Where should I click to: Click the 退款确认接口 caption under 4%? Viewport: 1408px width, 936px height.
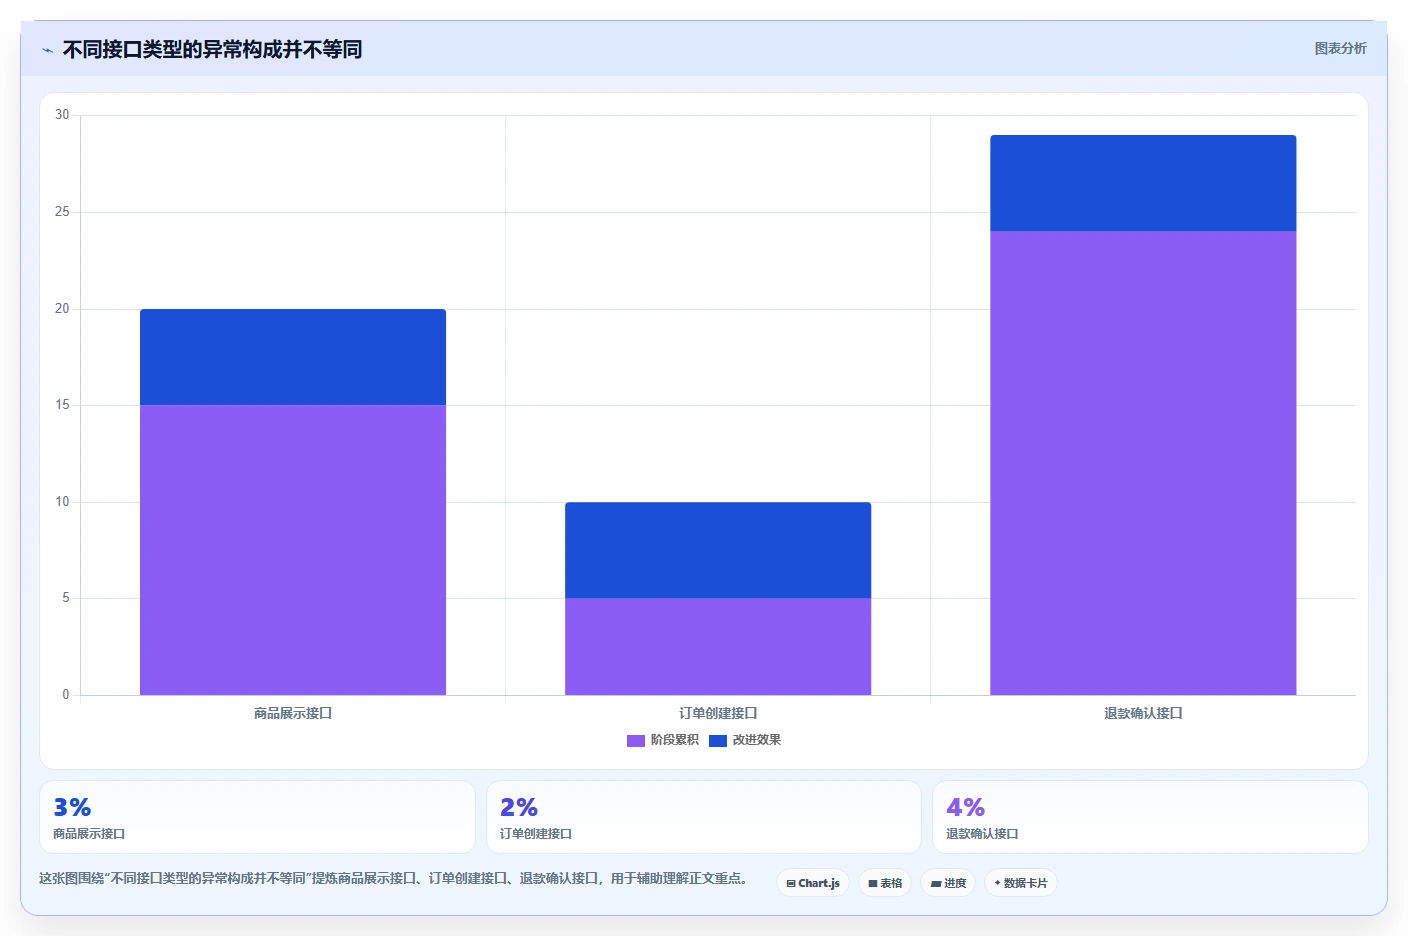click(982, 834)
